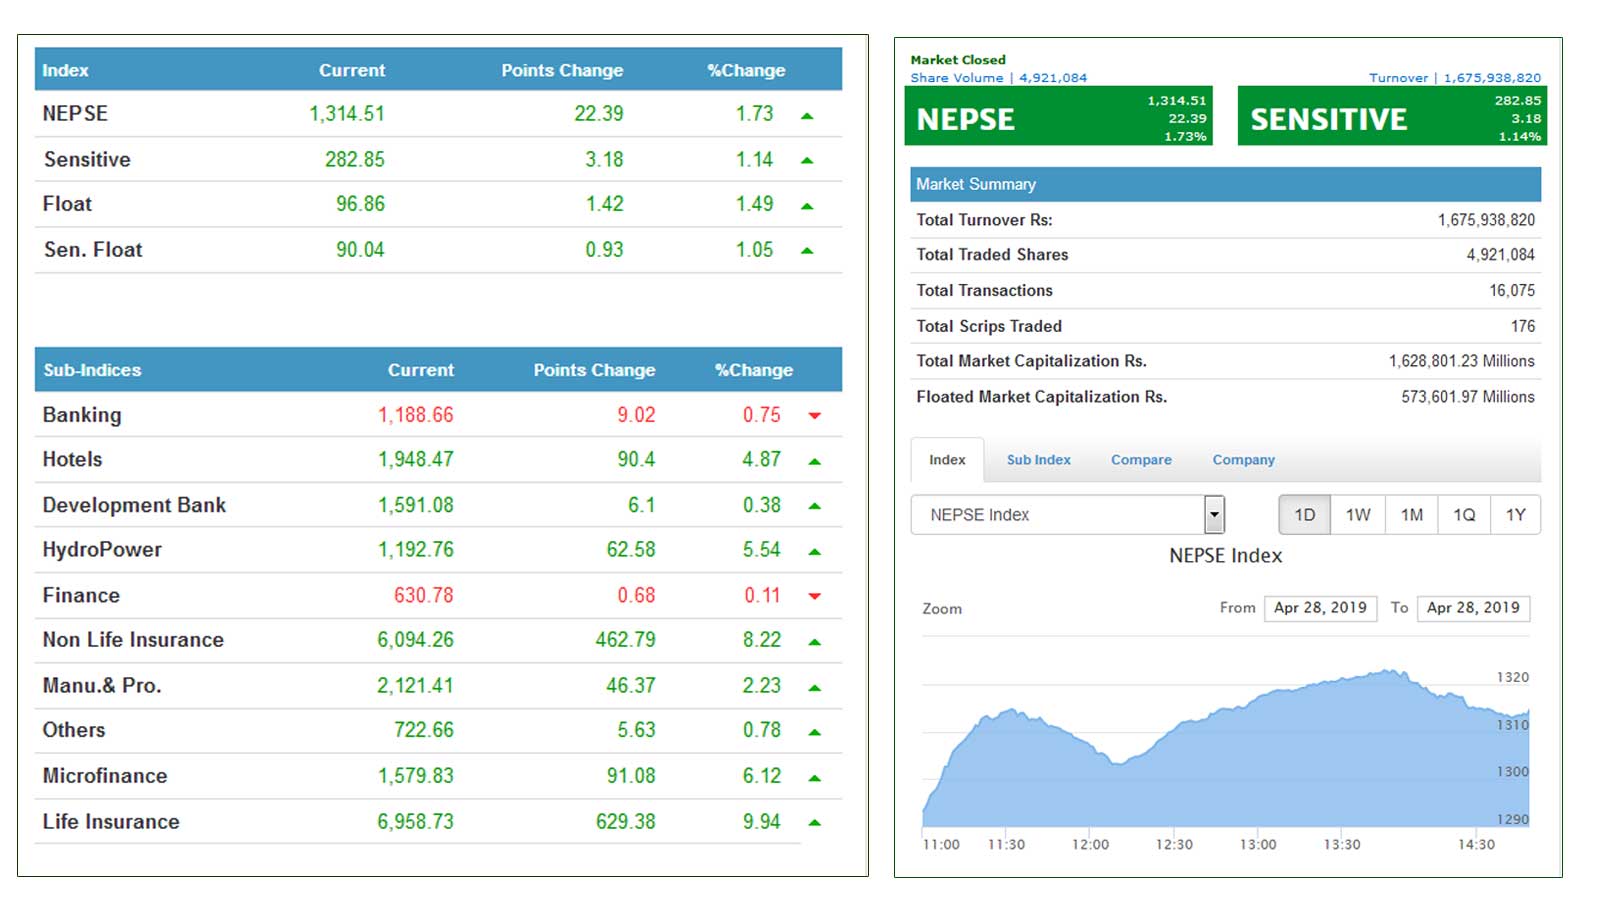The height and width of the screenshot is (908, 1610).
Task: Click the green NEPSE index banner
Action: coord(1059,116)
